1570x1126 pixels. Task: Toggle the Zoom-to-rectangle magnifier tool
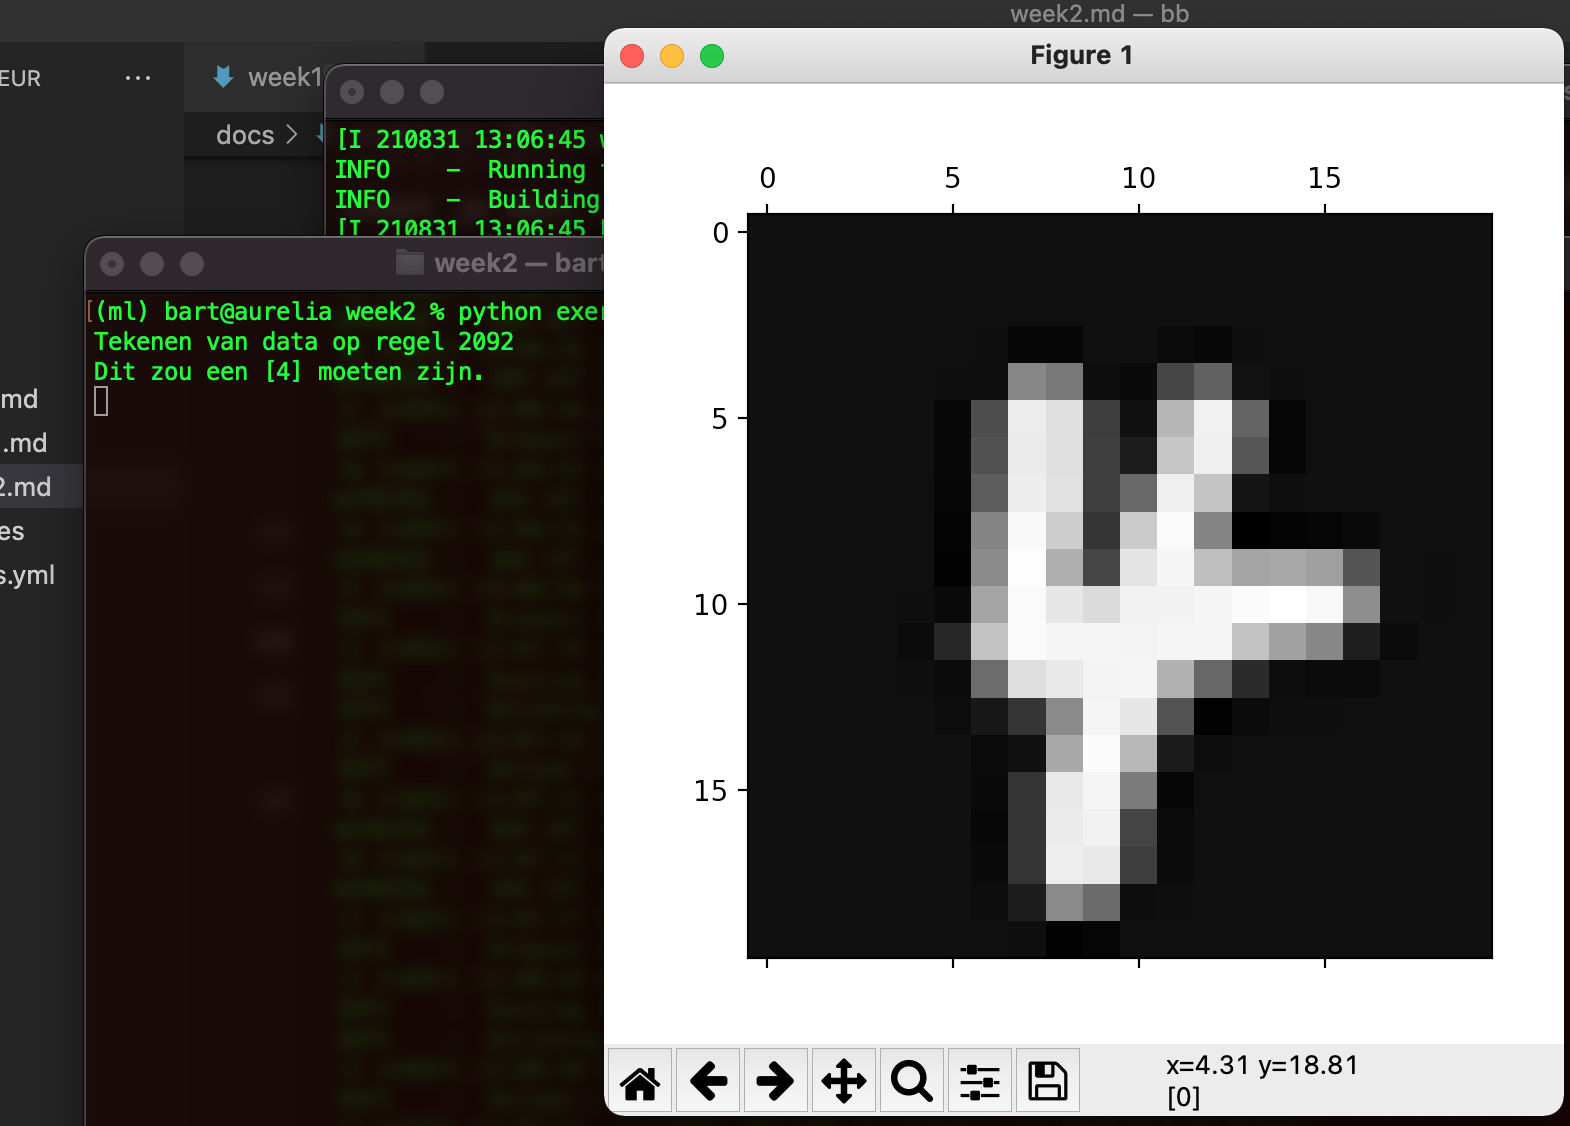coord(912,1081)
